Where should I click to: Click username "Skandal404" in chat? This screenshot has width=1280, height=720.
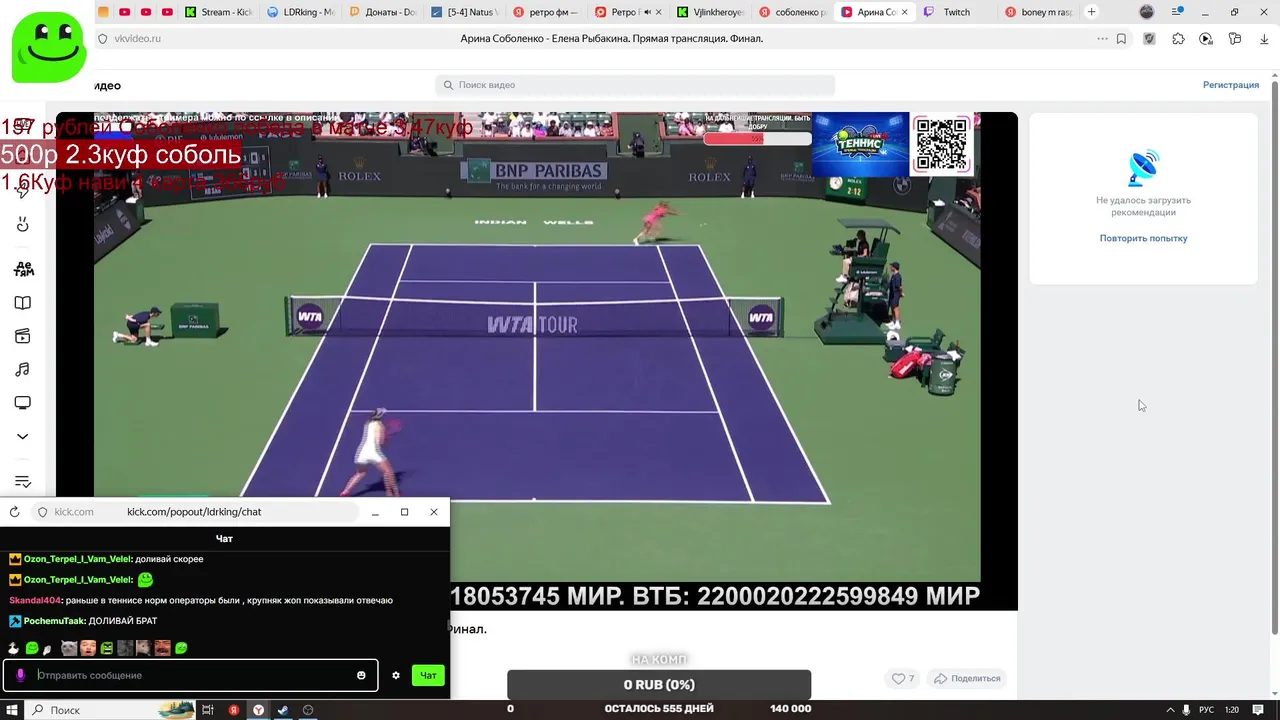point(35,600)
